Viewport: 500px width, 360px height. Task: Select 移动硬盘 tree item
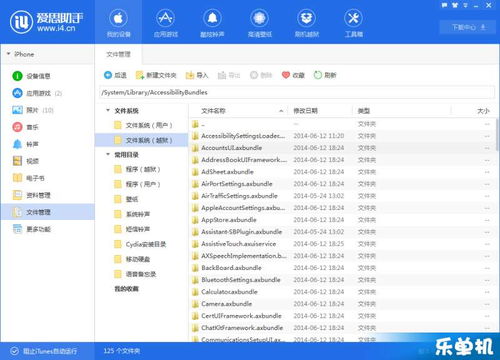click(142, 259)
